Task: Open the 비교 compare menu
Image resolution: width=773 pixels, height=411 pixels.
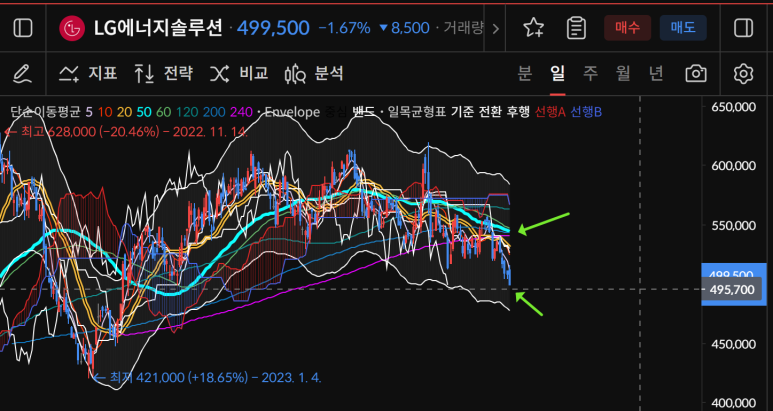Action: click(x=239, y=74)
